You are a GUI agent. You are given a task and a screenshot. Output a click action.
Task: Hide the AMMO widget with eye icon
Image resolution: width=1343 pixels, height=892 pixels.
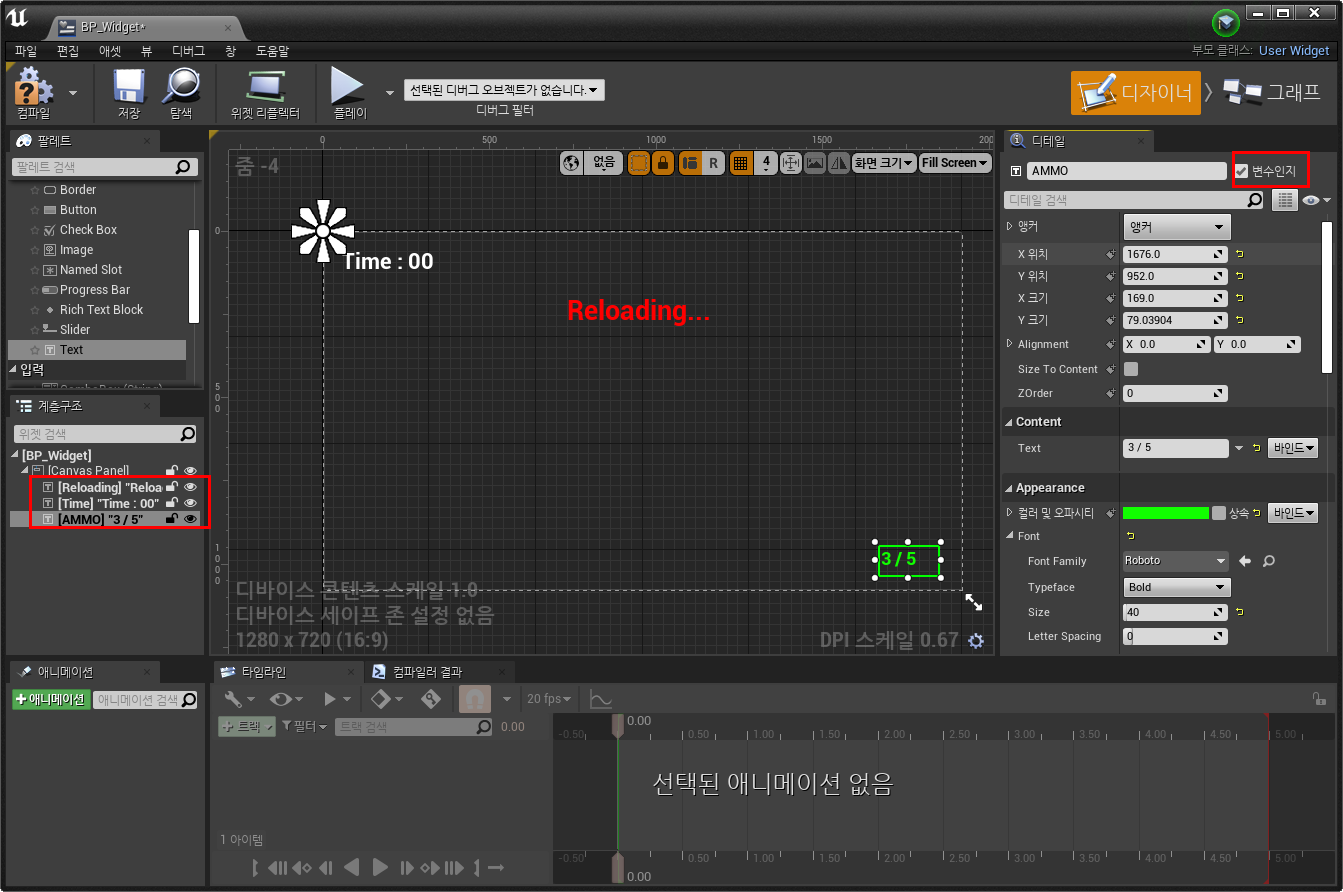point(190,519)
